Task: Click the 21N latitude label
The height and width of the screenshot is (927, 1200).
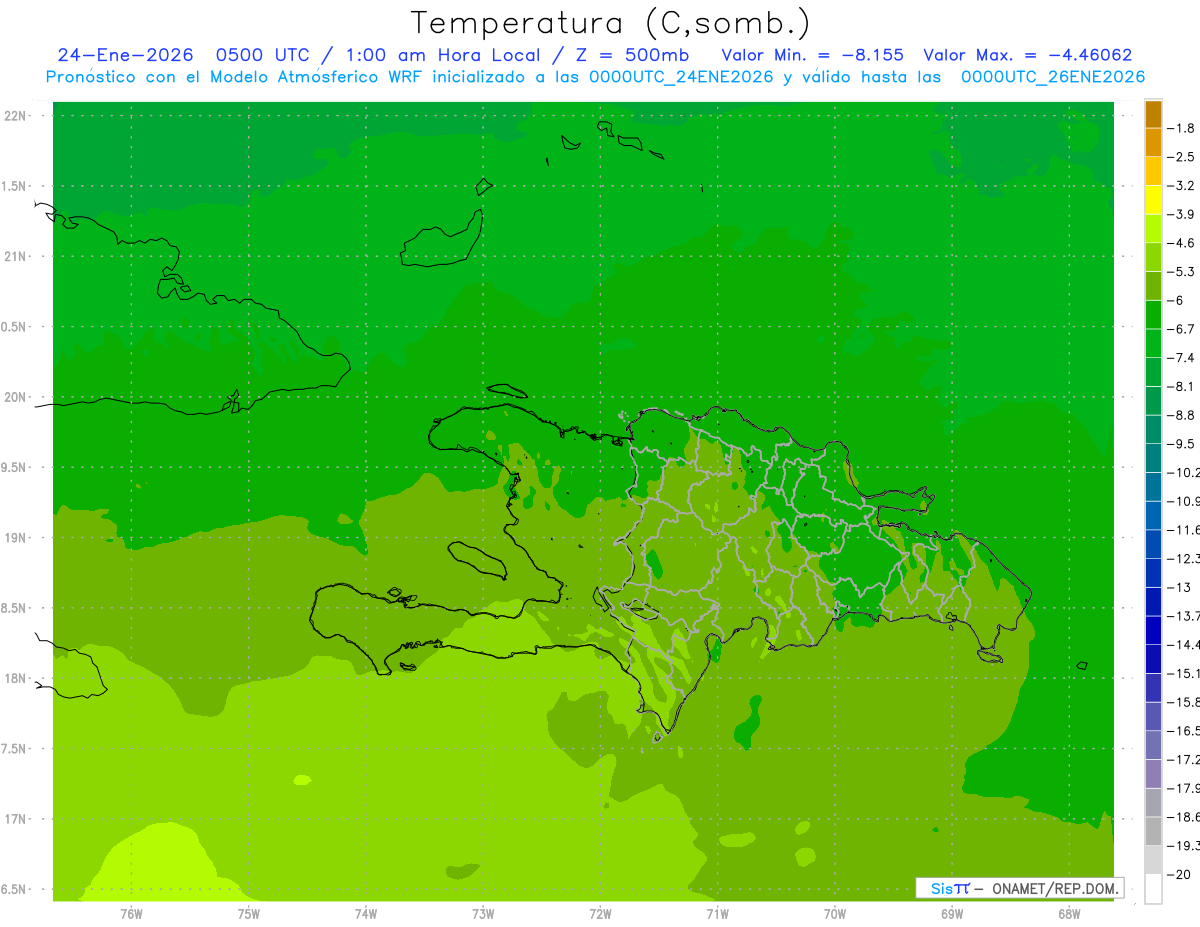Action: [16, 257]
